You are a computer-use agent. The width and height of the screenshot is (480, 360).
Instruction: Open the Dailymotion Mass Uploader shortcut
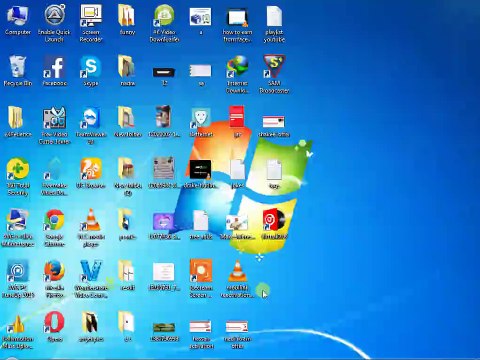18,331
